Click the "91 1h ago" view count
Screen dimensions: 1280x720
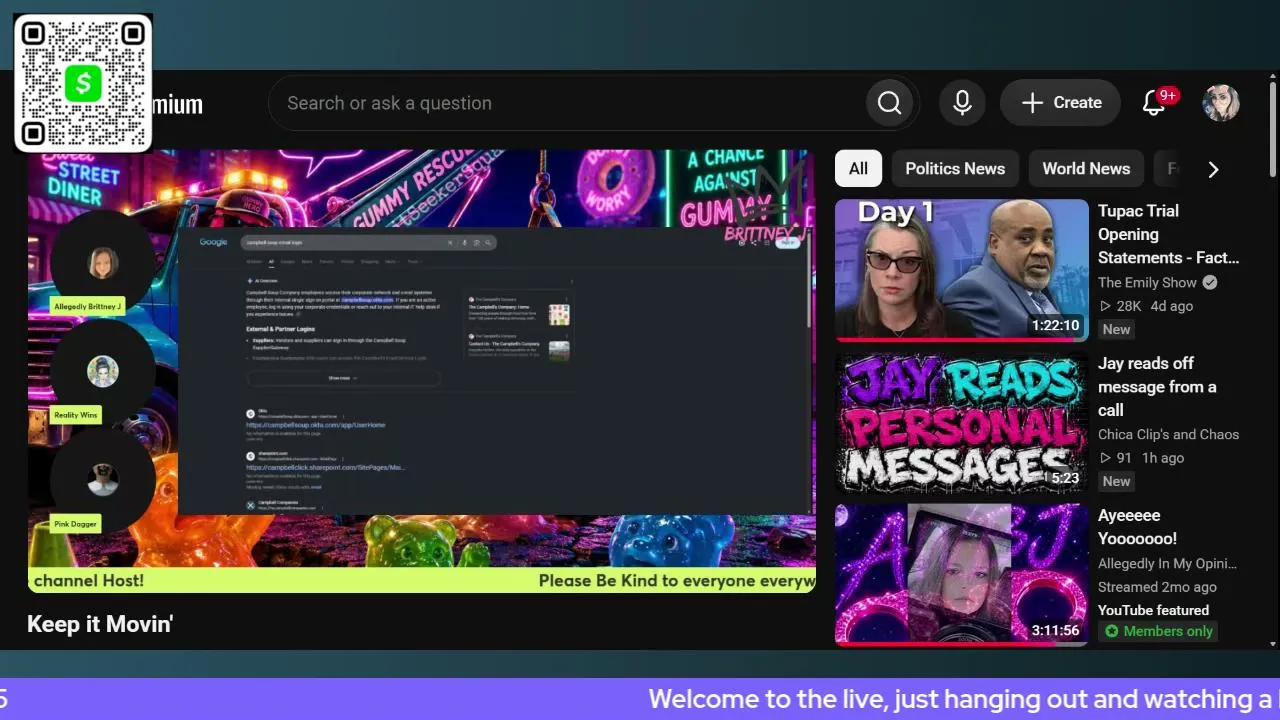[x=1141, y=458]
